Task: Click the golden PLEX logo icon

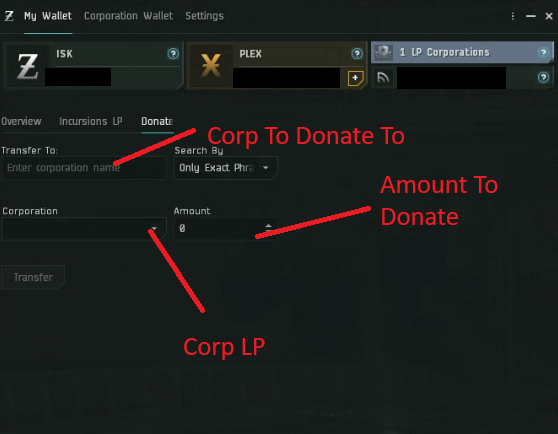Action: [x=211, y=65]
